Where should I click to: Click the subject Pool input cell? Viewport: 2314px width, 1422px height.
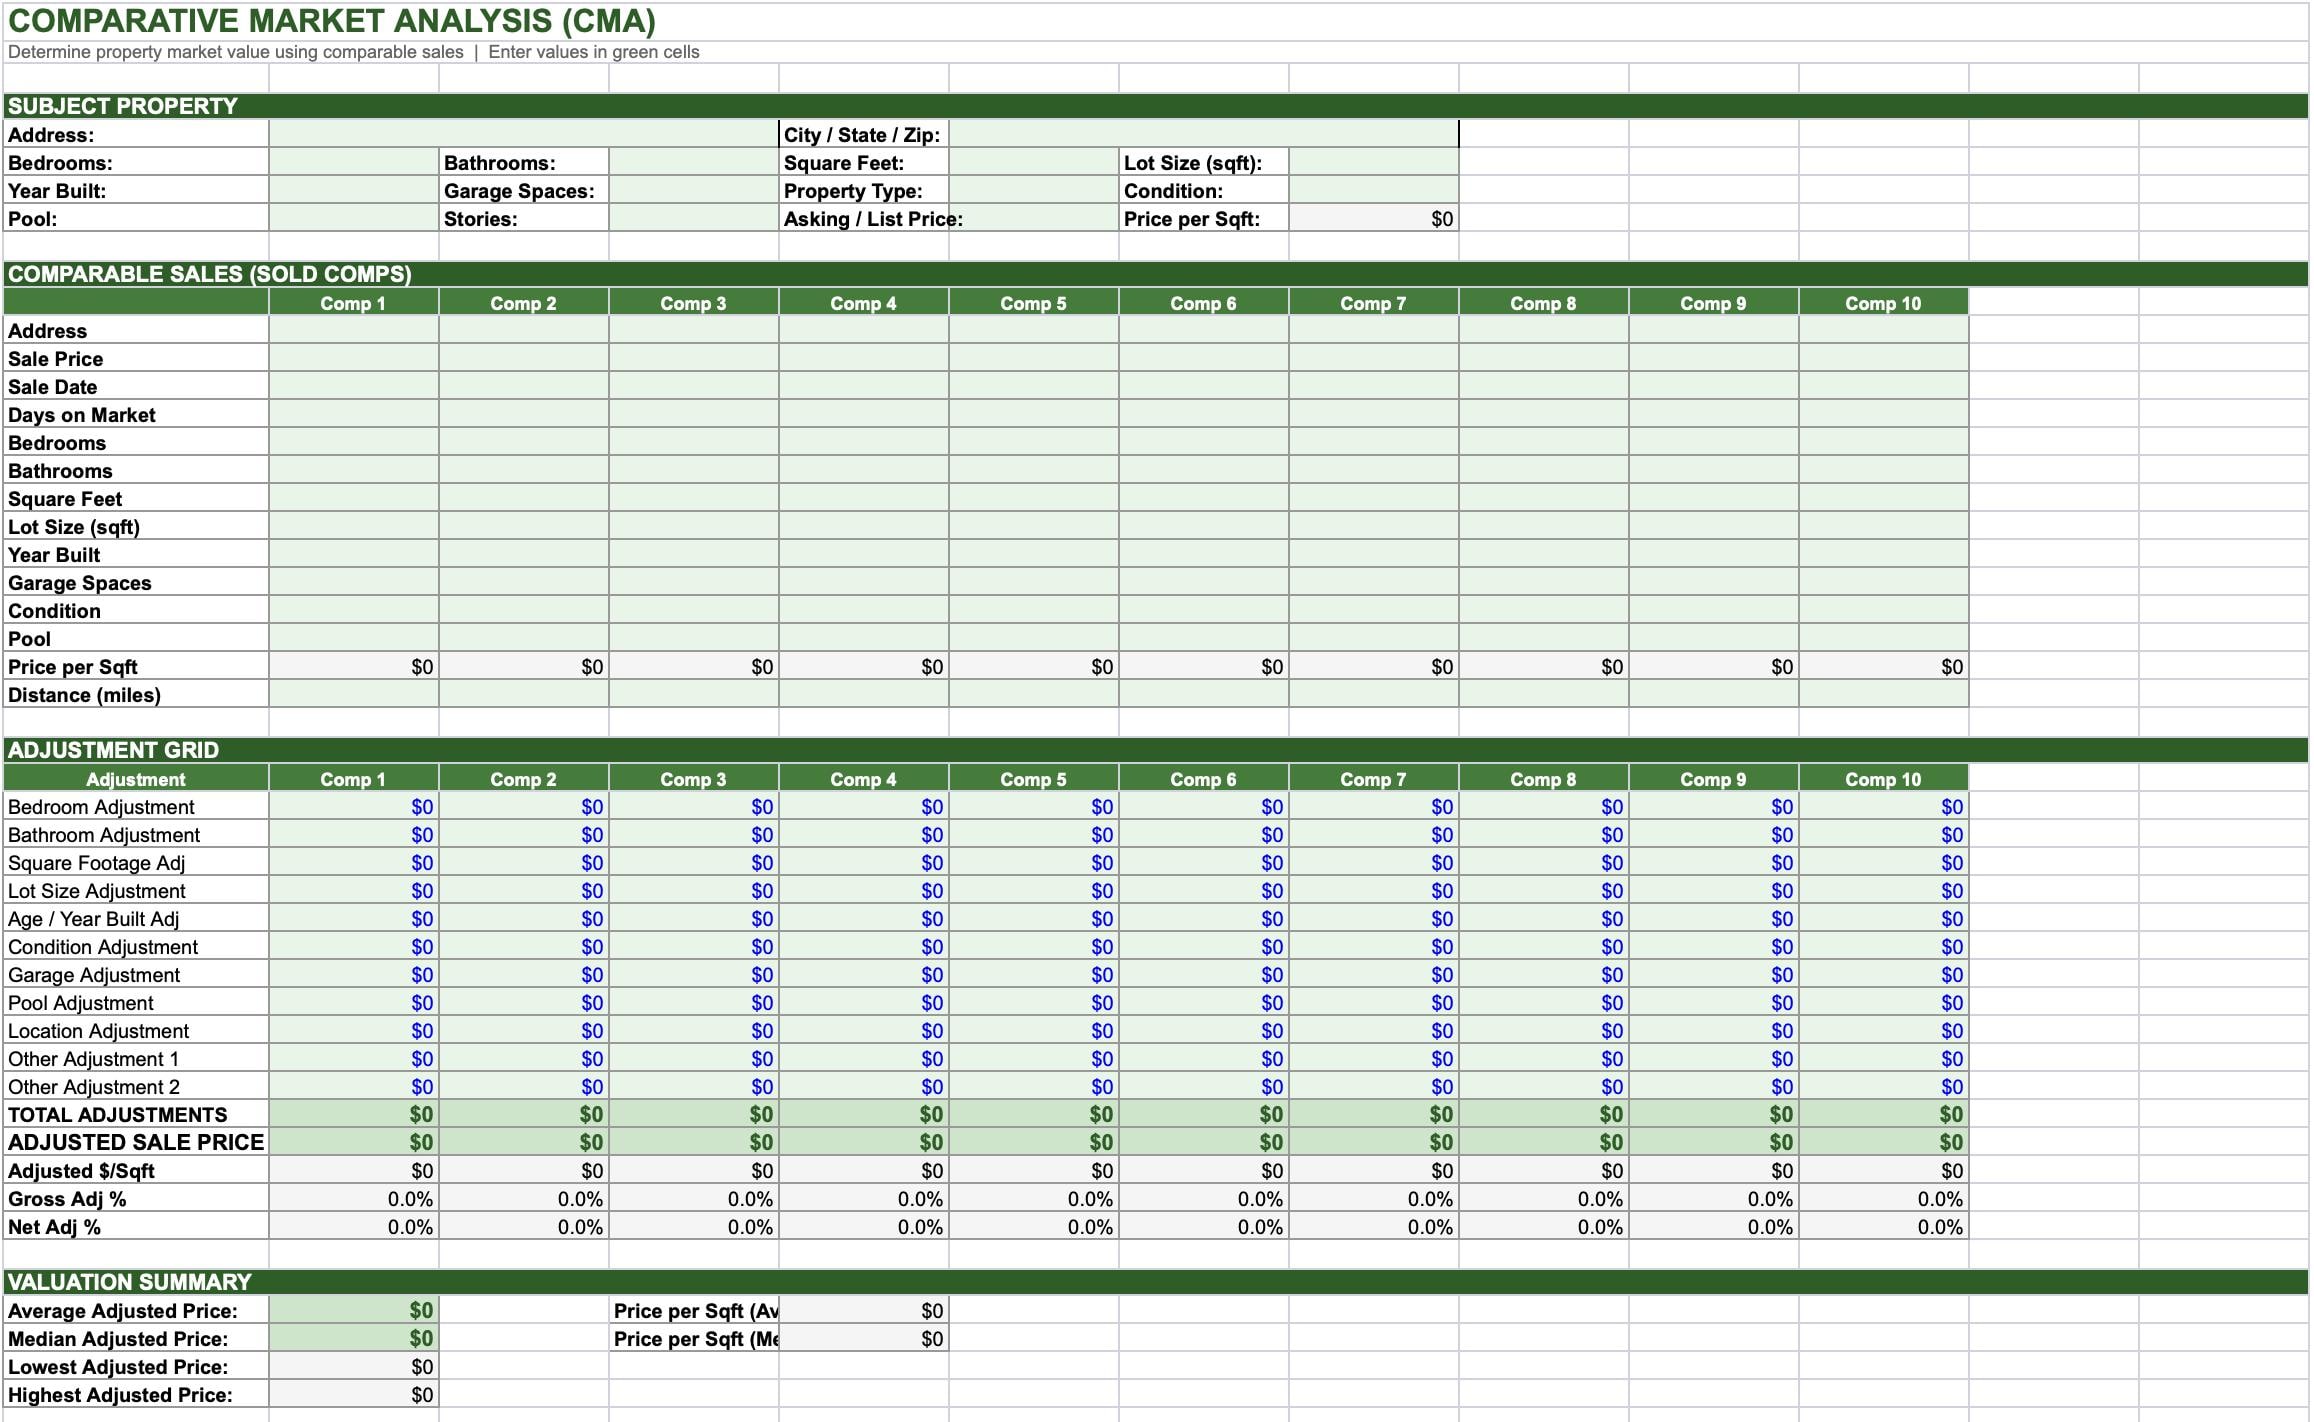pyautogui.click(x=354, y=218)
